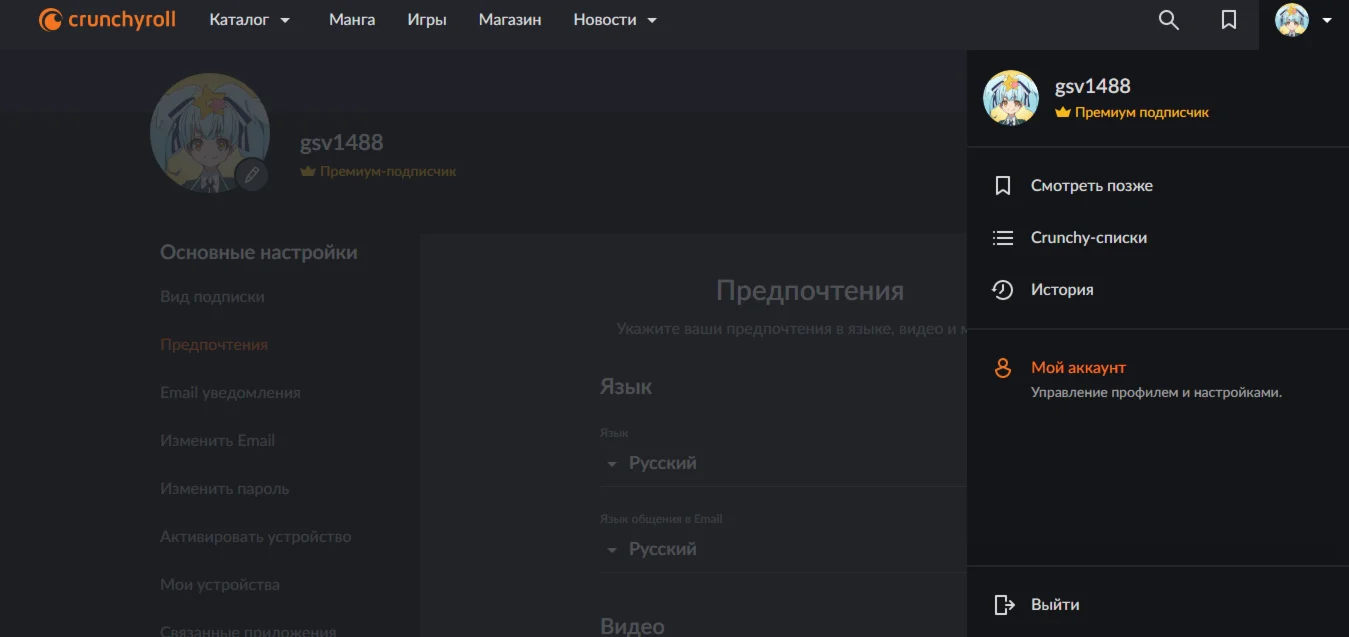
Task: Expand the Новости dropdown menu
Action: [615, 20]
